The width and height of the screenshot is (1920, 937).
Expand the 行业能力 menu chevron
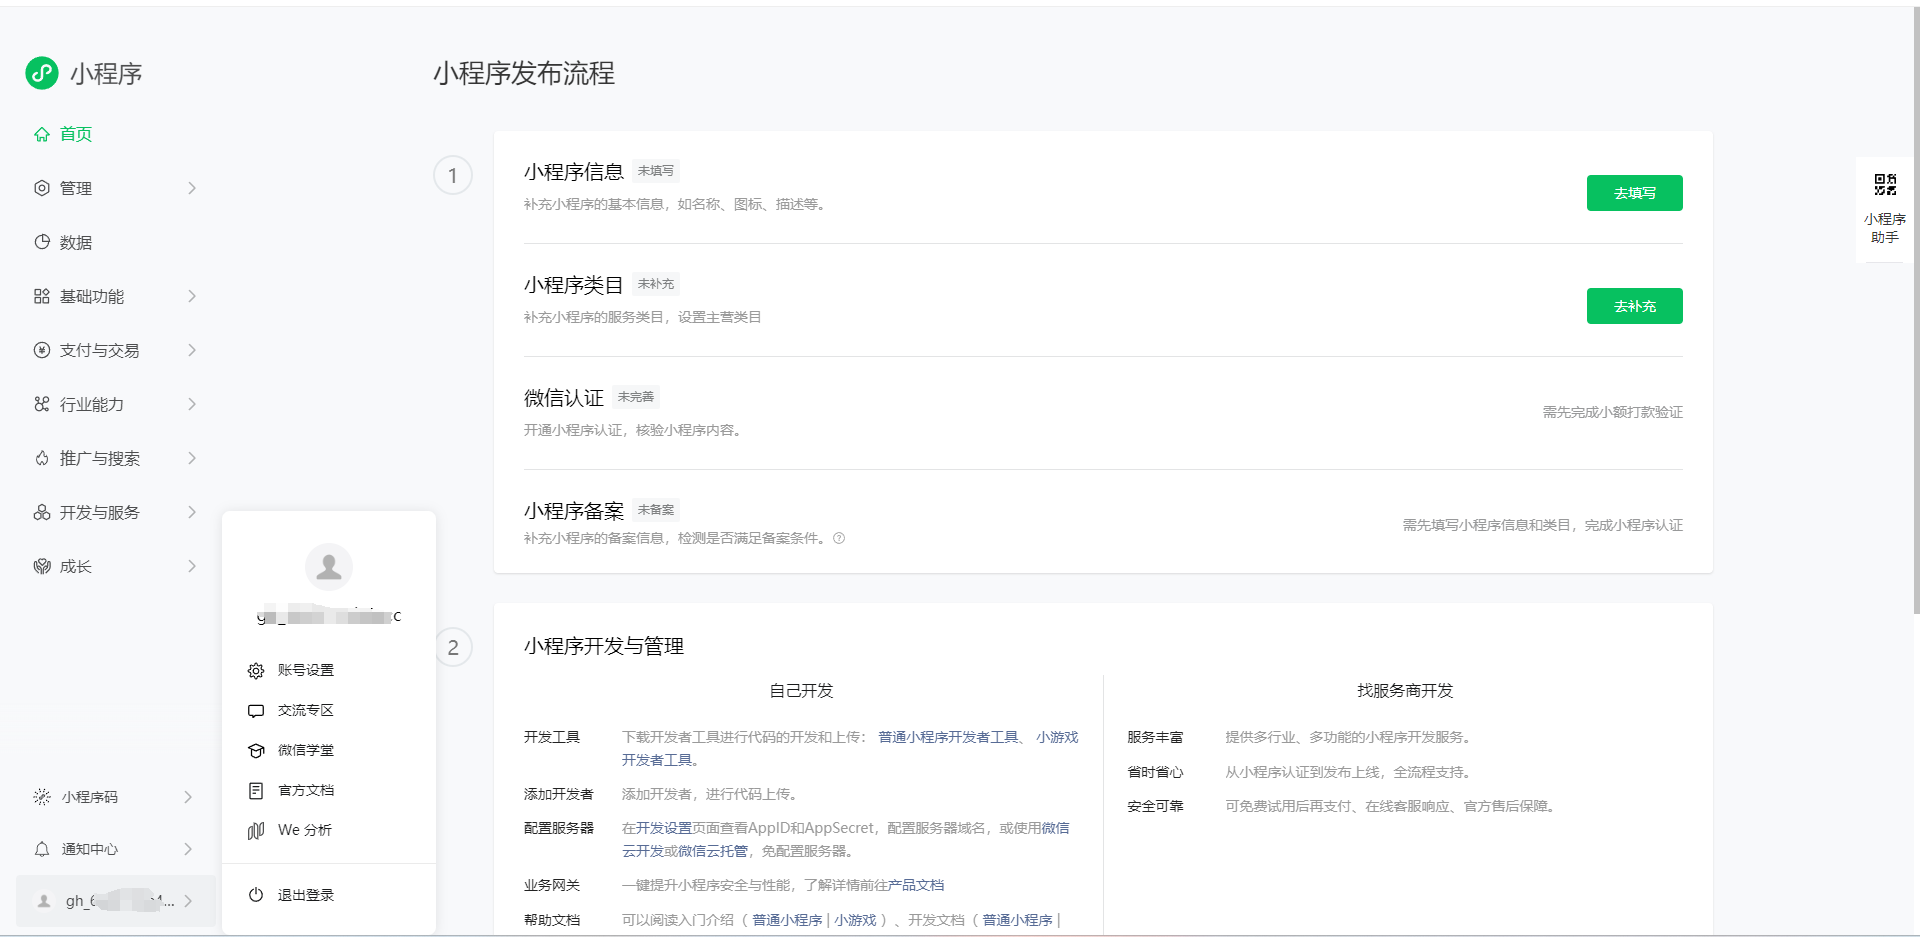[x=192, y=404]
